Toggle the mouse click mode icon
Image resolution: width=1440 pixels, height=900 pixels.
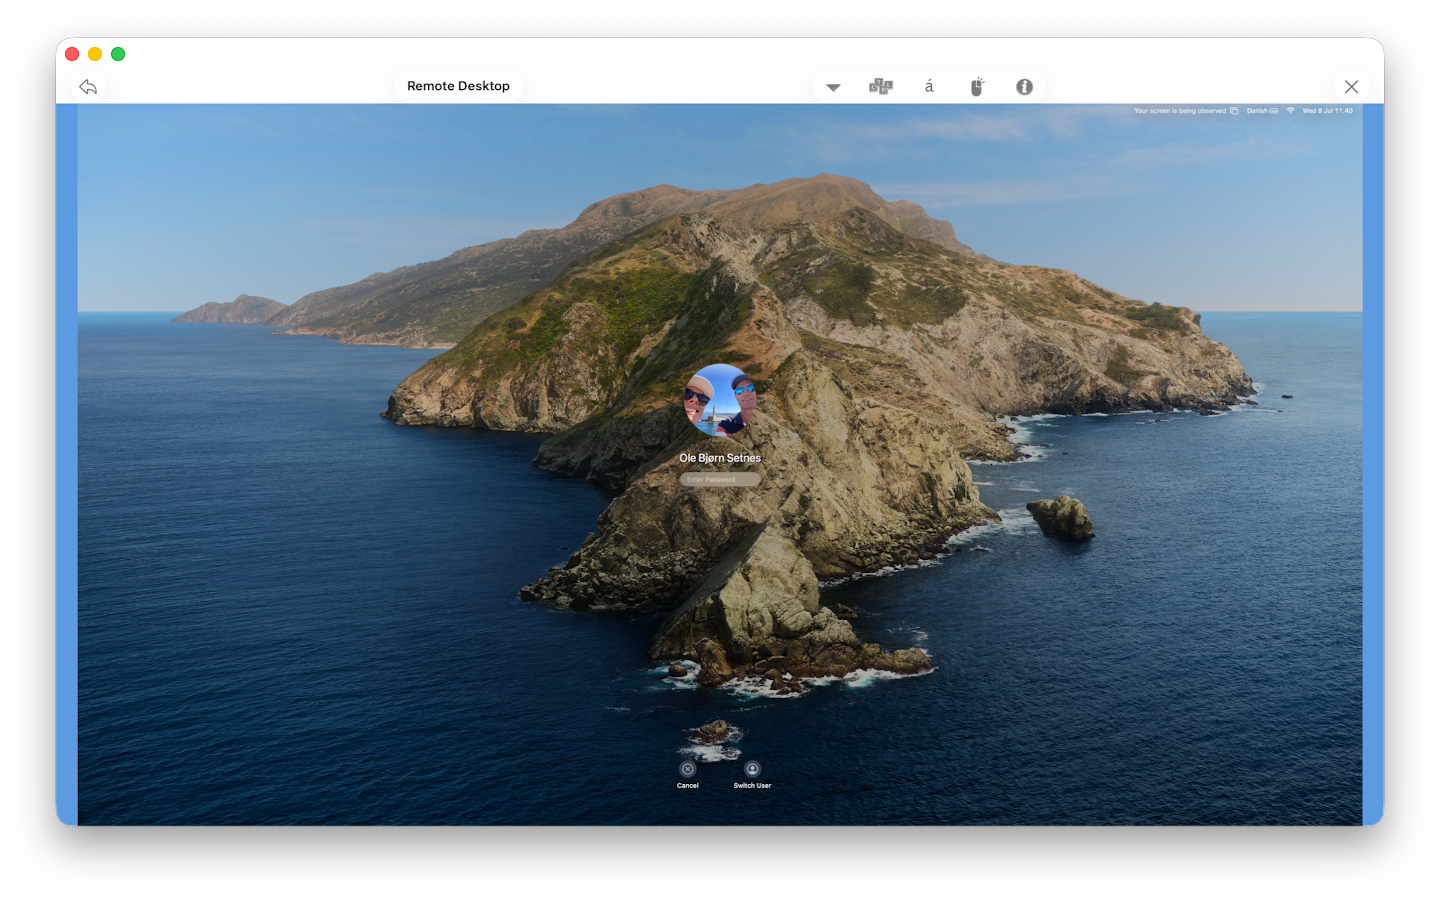click(x=977, y=87)
